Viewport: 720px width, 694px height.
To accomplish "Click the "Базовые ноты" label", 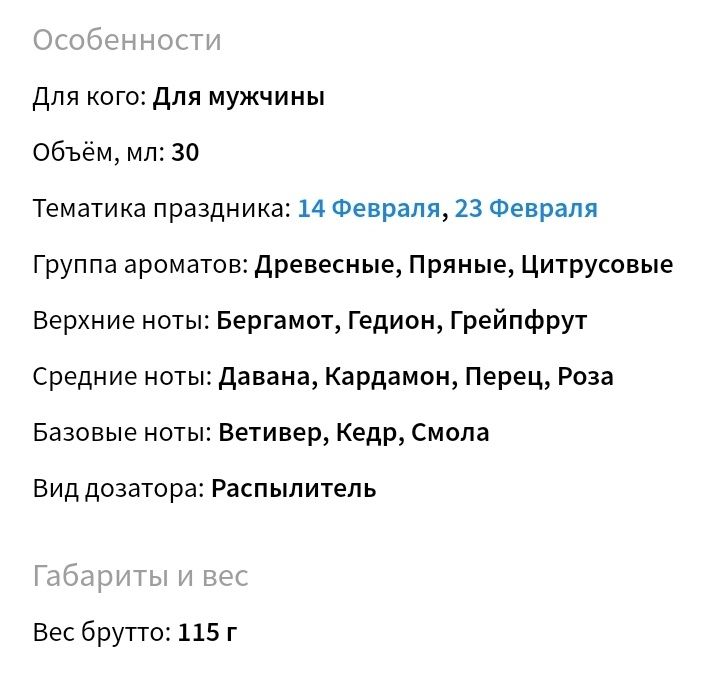I will tap(121, 433).
